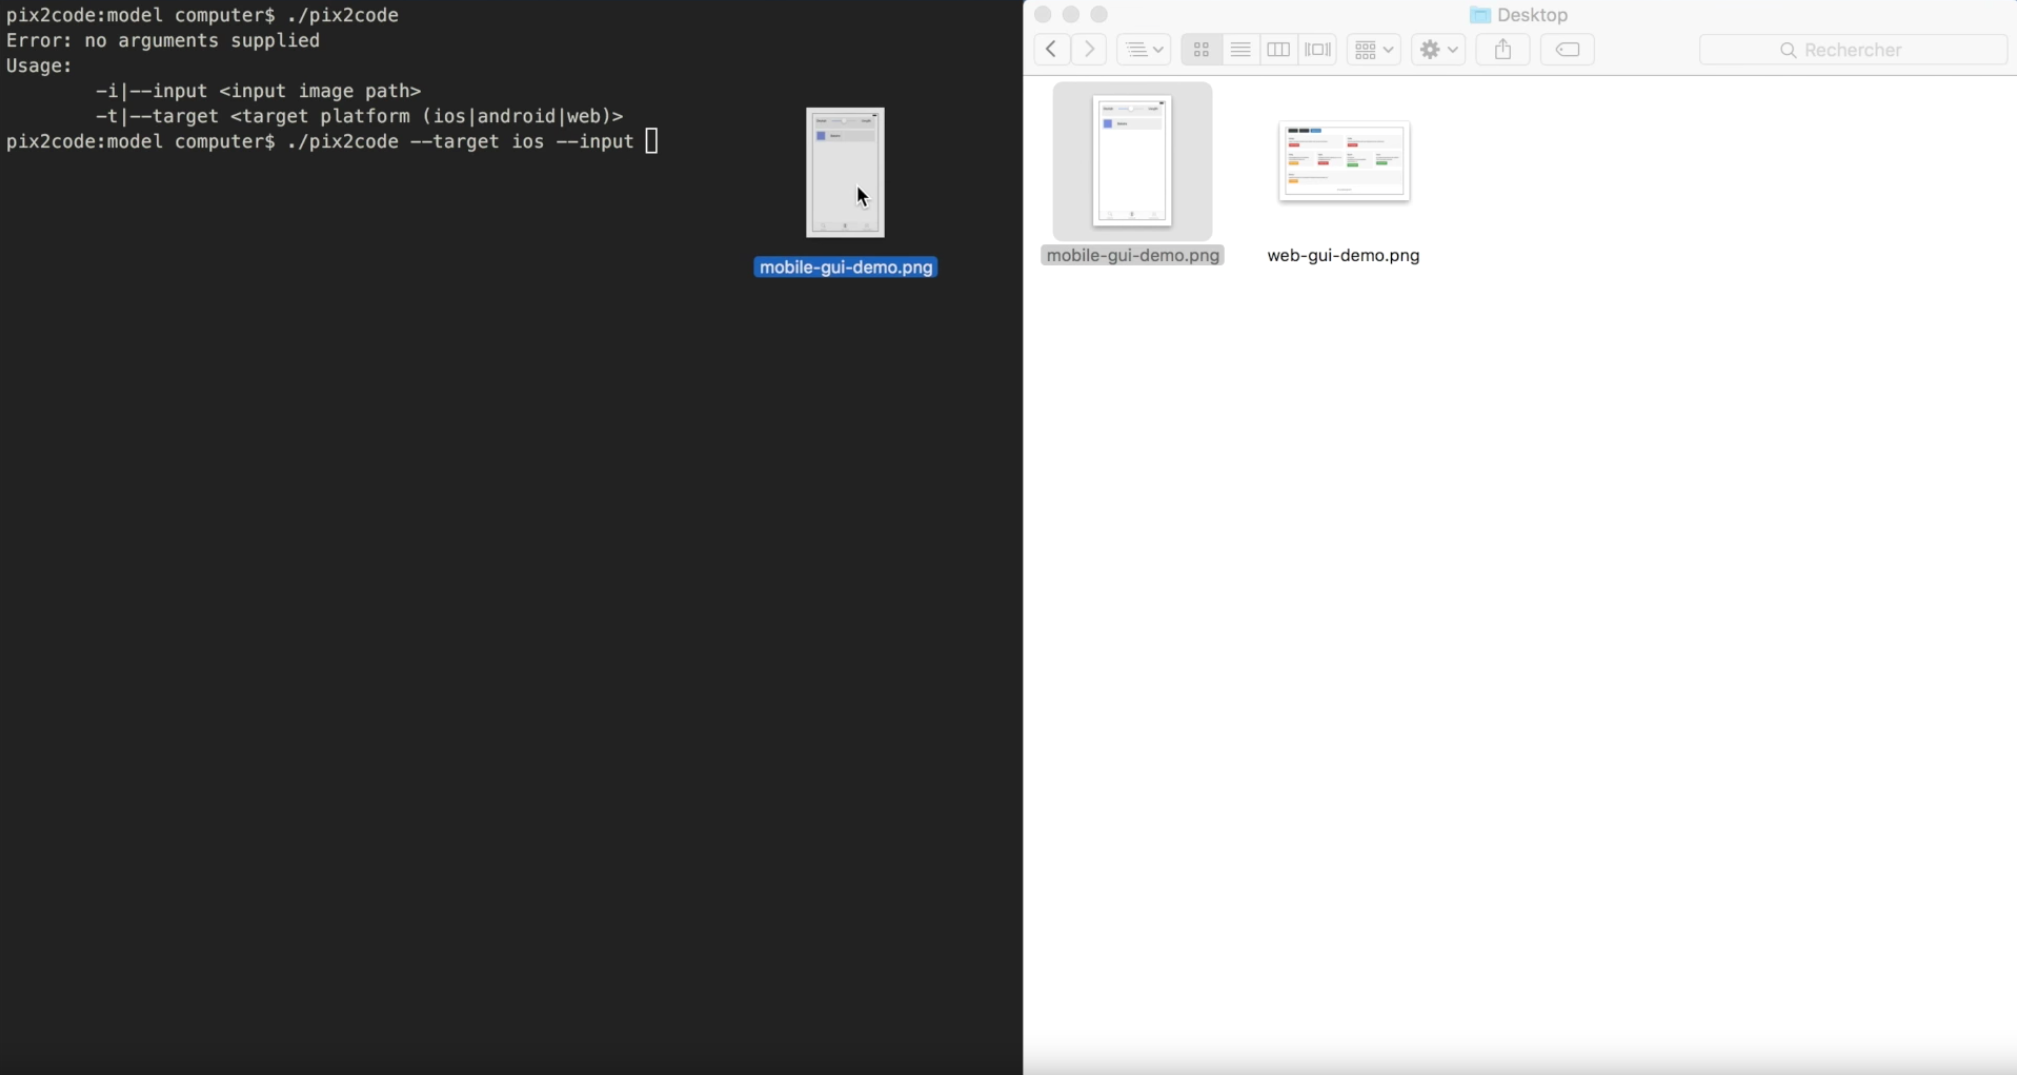The image size is (2017, 1075).
Task: Click the Desktop folder icon in title bar
Action: 1480,15
